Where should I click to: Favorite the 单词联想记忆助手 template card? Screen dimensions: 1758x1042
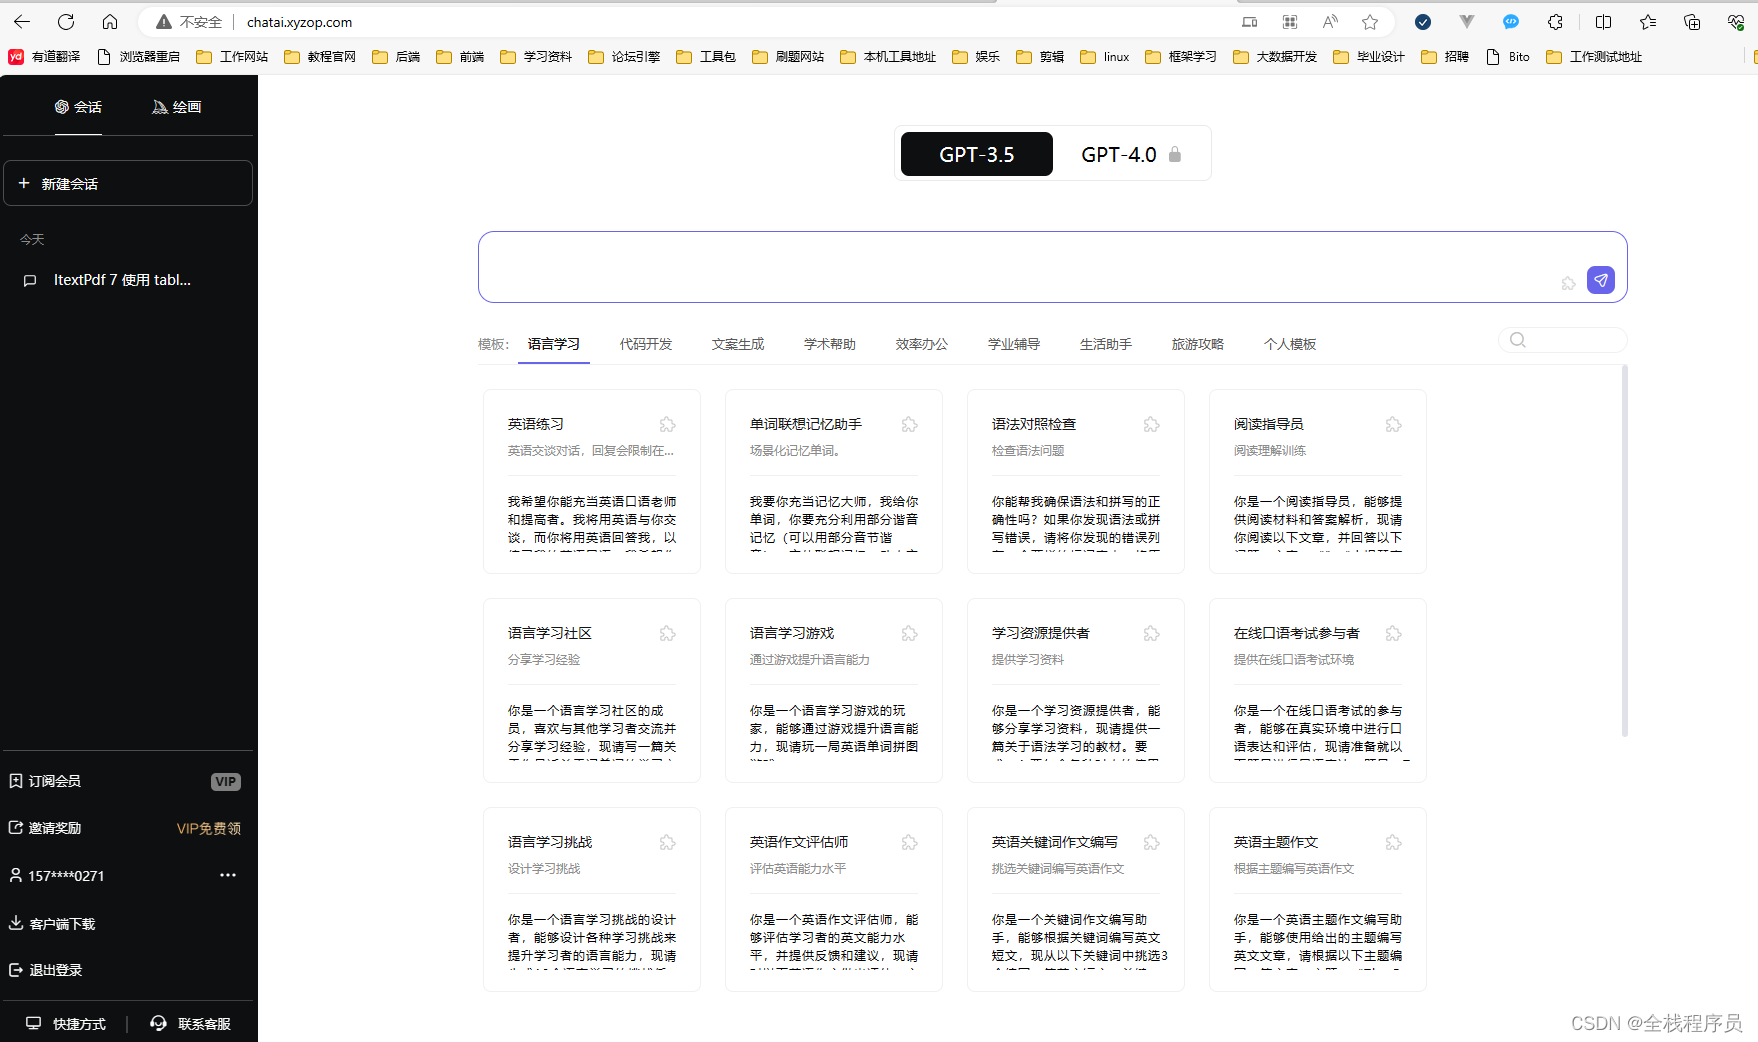click(909, 425)
